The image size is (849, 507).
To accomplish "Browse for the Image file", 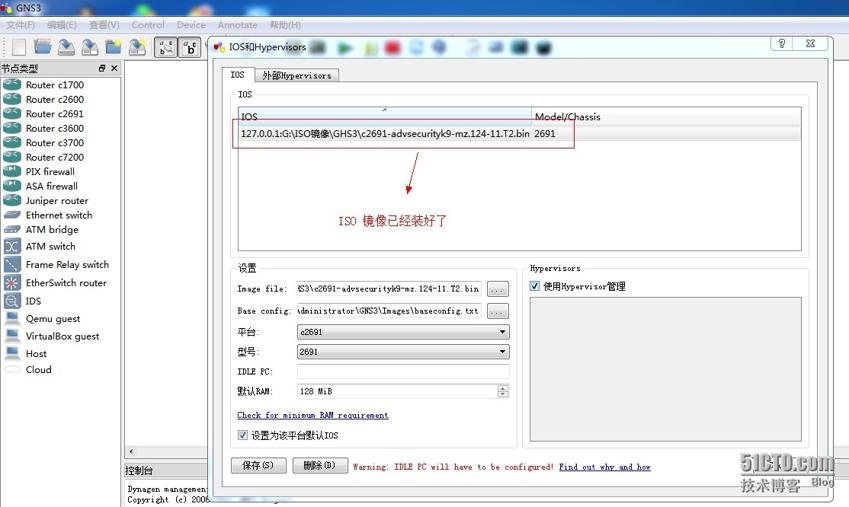I will [x=498, y=289].
